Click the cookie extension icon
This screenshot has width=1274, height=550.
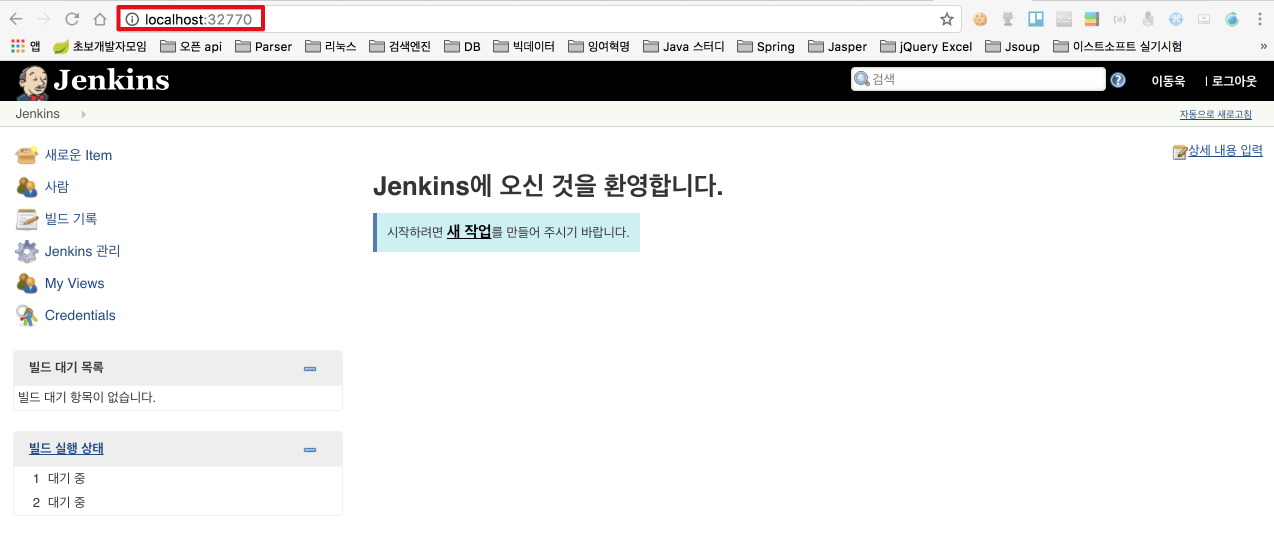click(x=981, y=19)
